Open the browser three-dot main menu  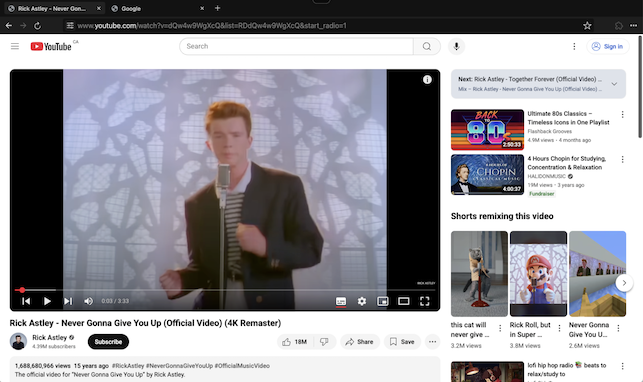[634, 25]
